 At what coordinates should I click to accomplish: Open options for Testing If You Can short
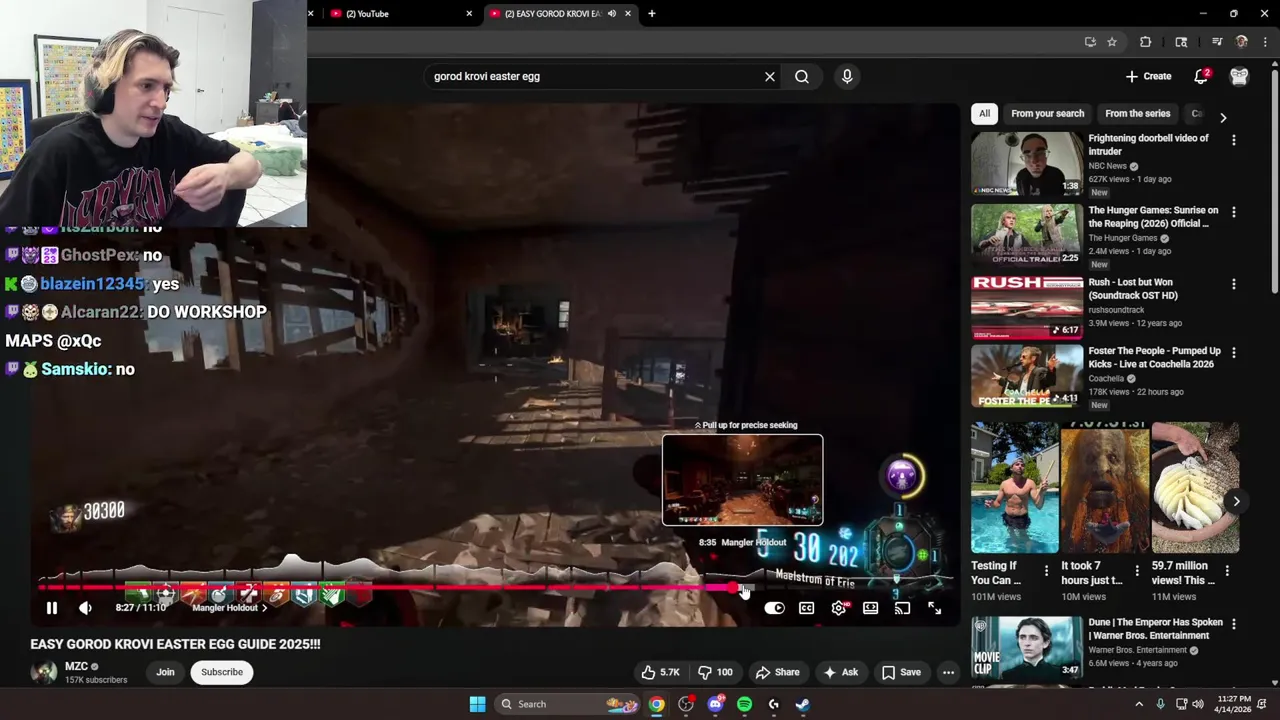coord(1046,570)
